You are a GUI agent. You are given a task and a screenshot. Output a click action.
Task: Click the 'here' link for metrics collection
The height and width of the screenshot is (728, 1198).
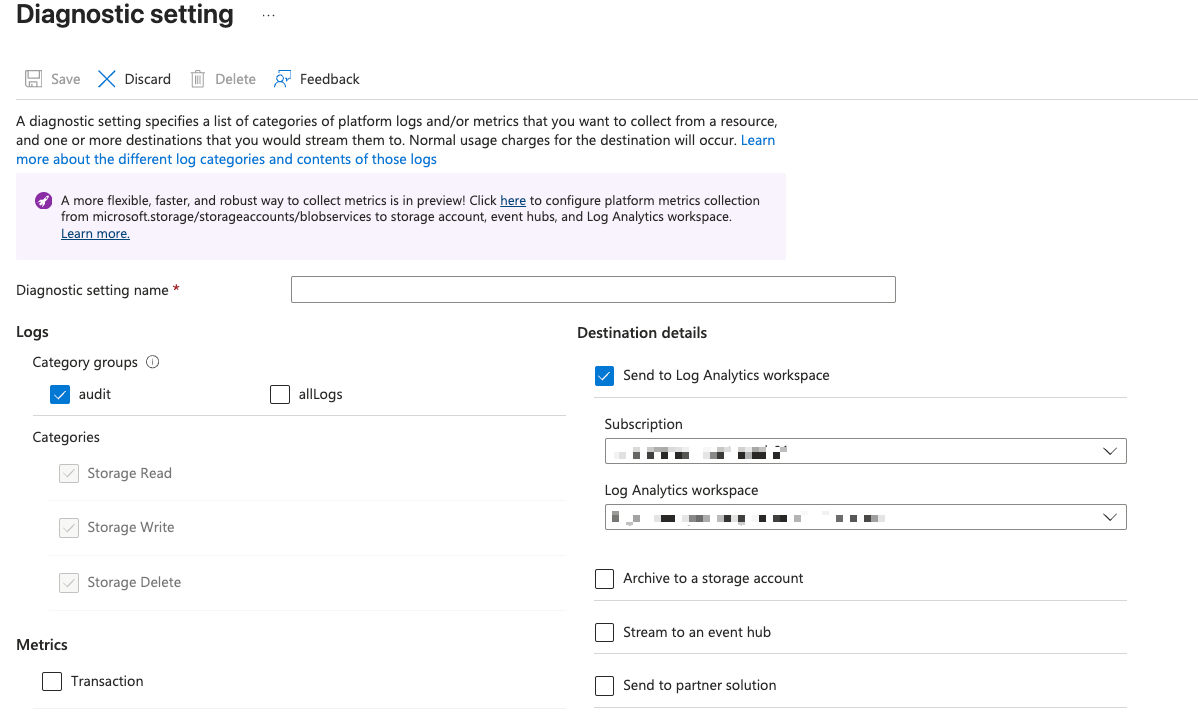pos(513,200)
